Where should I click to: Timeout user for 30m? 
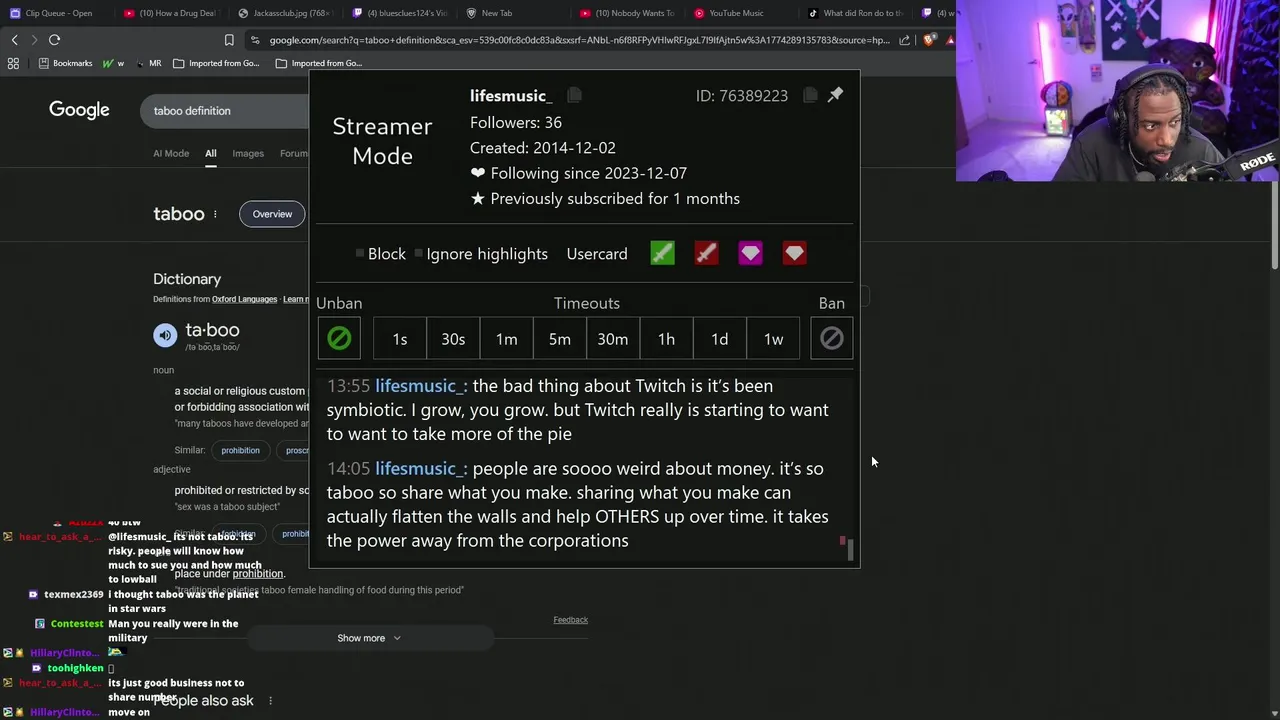point(613,339)
